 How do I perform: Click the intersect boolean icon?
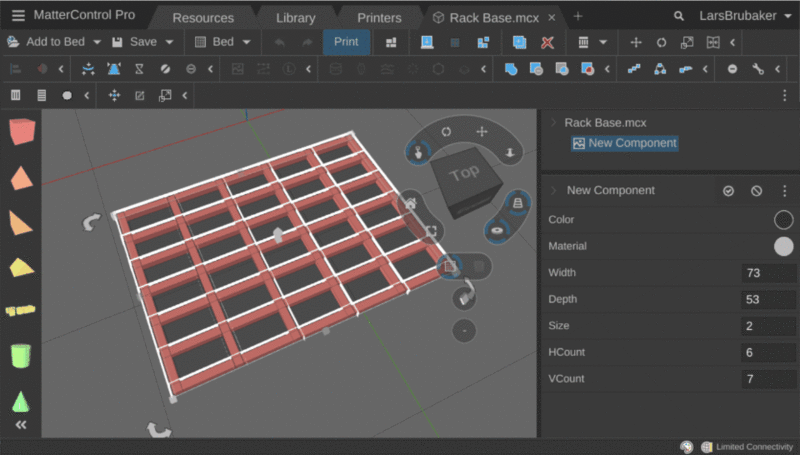562,69
